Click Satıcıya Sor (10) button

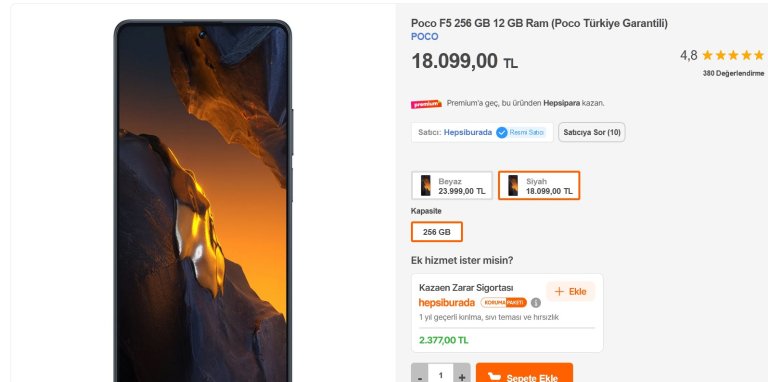coord(592,132)
